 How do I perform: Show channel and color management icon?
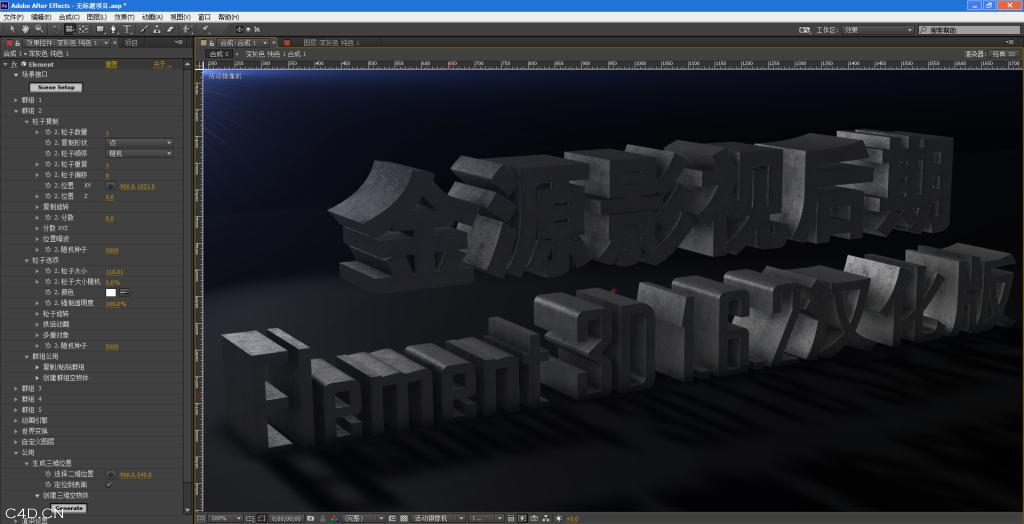[332, 518]
